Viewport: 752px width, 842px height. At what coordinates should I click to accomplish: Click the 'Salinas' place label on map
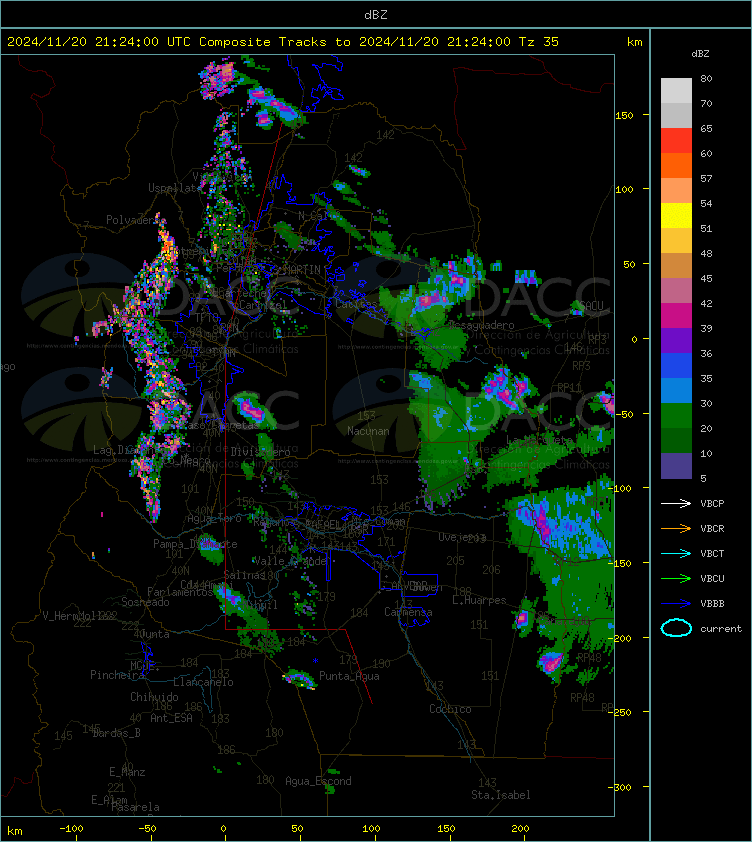click(244, 575)
